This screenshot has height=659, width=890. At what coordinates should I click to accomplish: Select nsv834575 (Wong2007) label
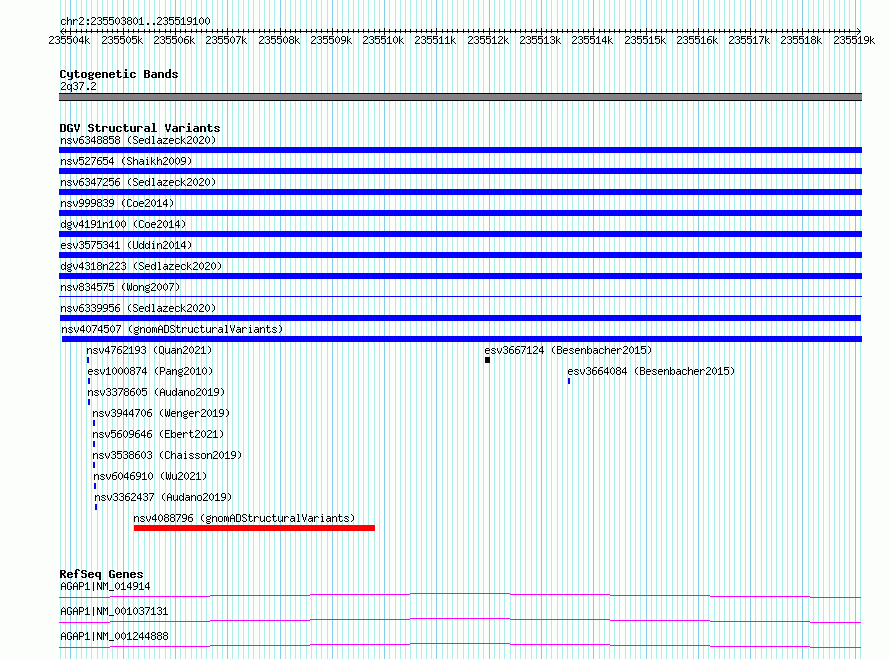coord(120,287)
